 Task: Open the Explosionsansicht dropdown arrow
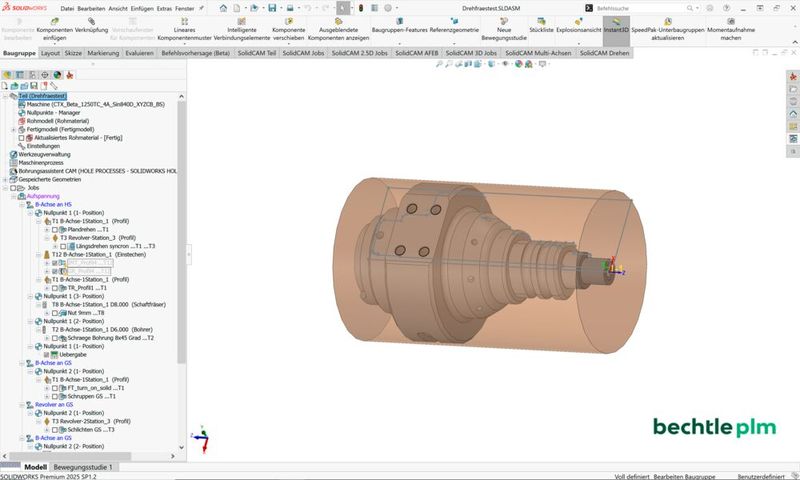(578, 44)
